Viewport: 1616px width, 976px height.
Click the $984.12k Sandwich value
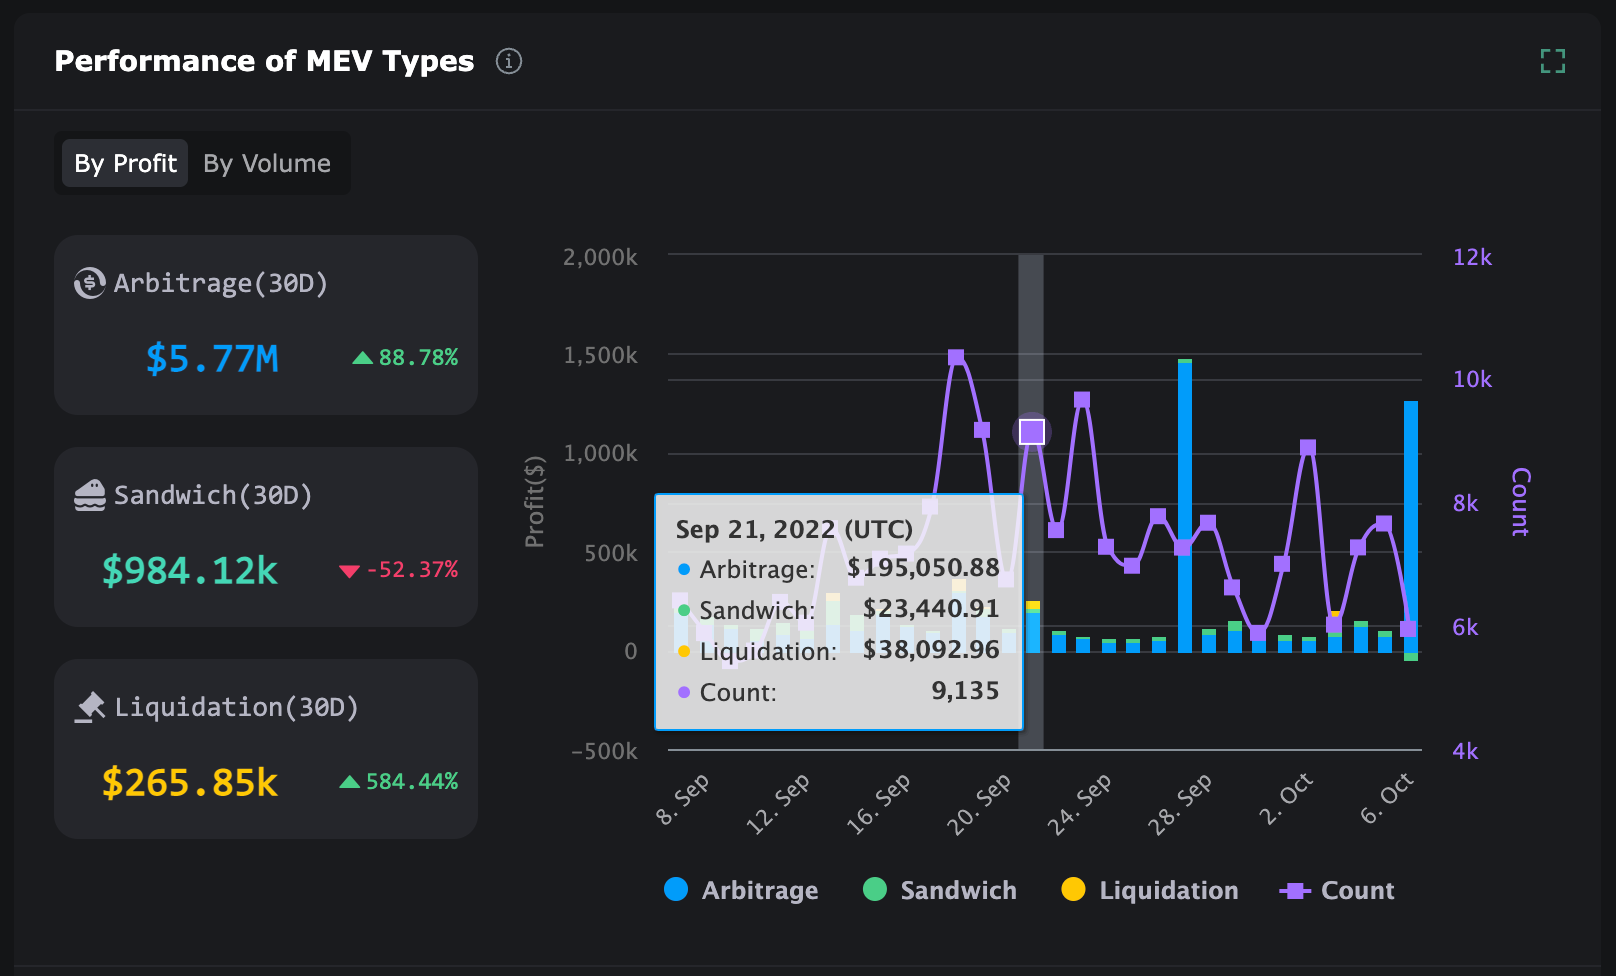pyautogui.click(x=190, y=571)
